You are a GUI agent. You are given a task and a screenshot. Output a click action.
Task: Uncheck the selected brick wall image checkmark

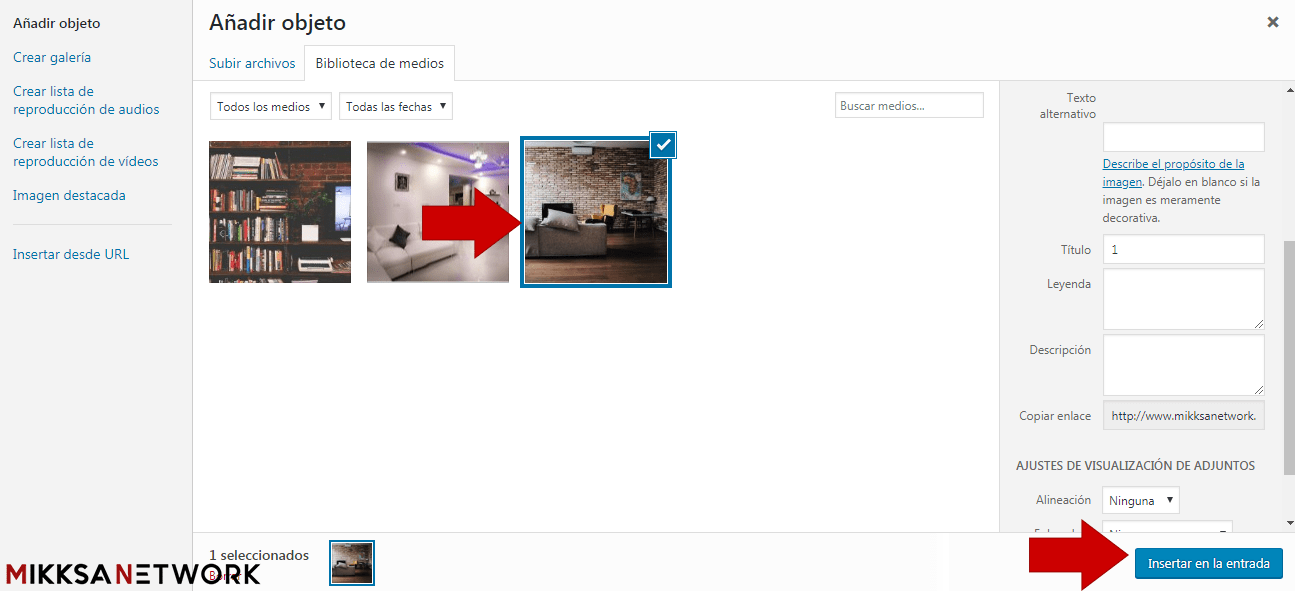coord(663,145)
